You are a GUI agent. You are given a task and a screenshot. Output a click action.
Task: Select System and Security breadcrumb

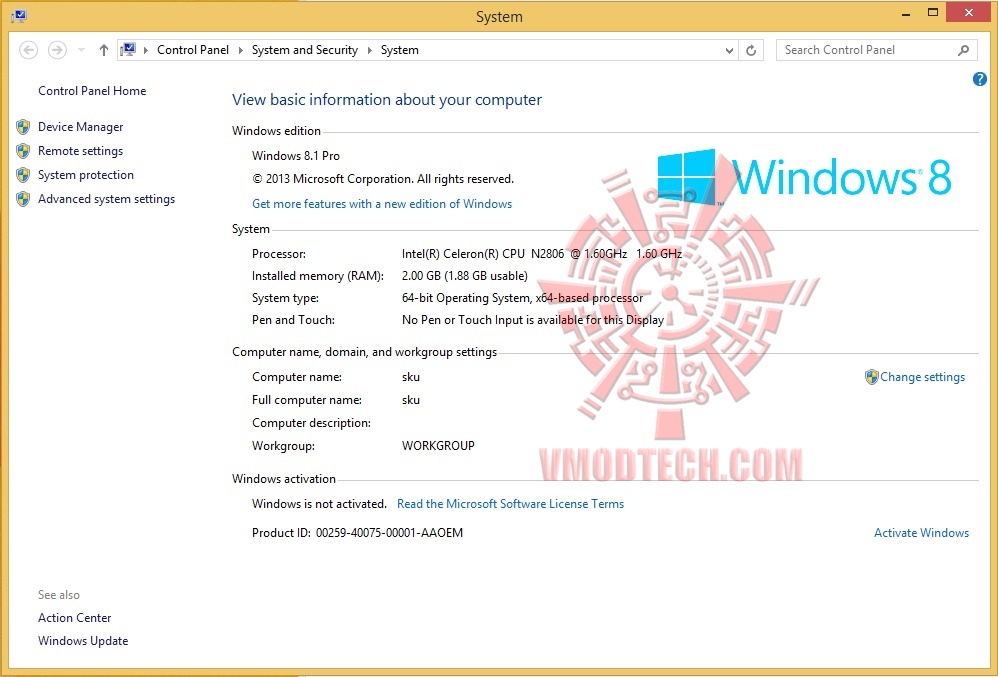[x=305, y=50]
